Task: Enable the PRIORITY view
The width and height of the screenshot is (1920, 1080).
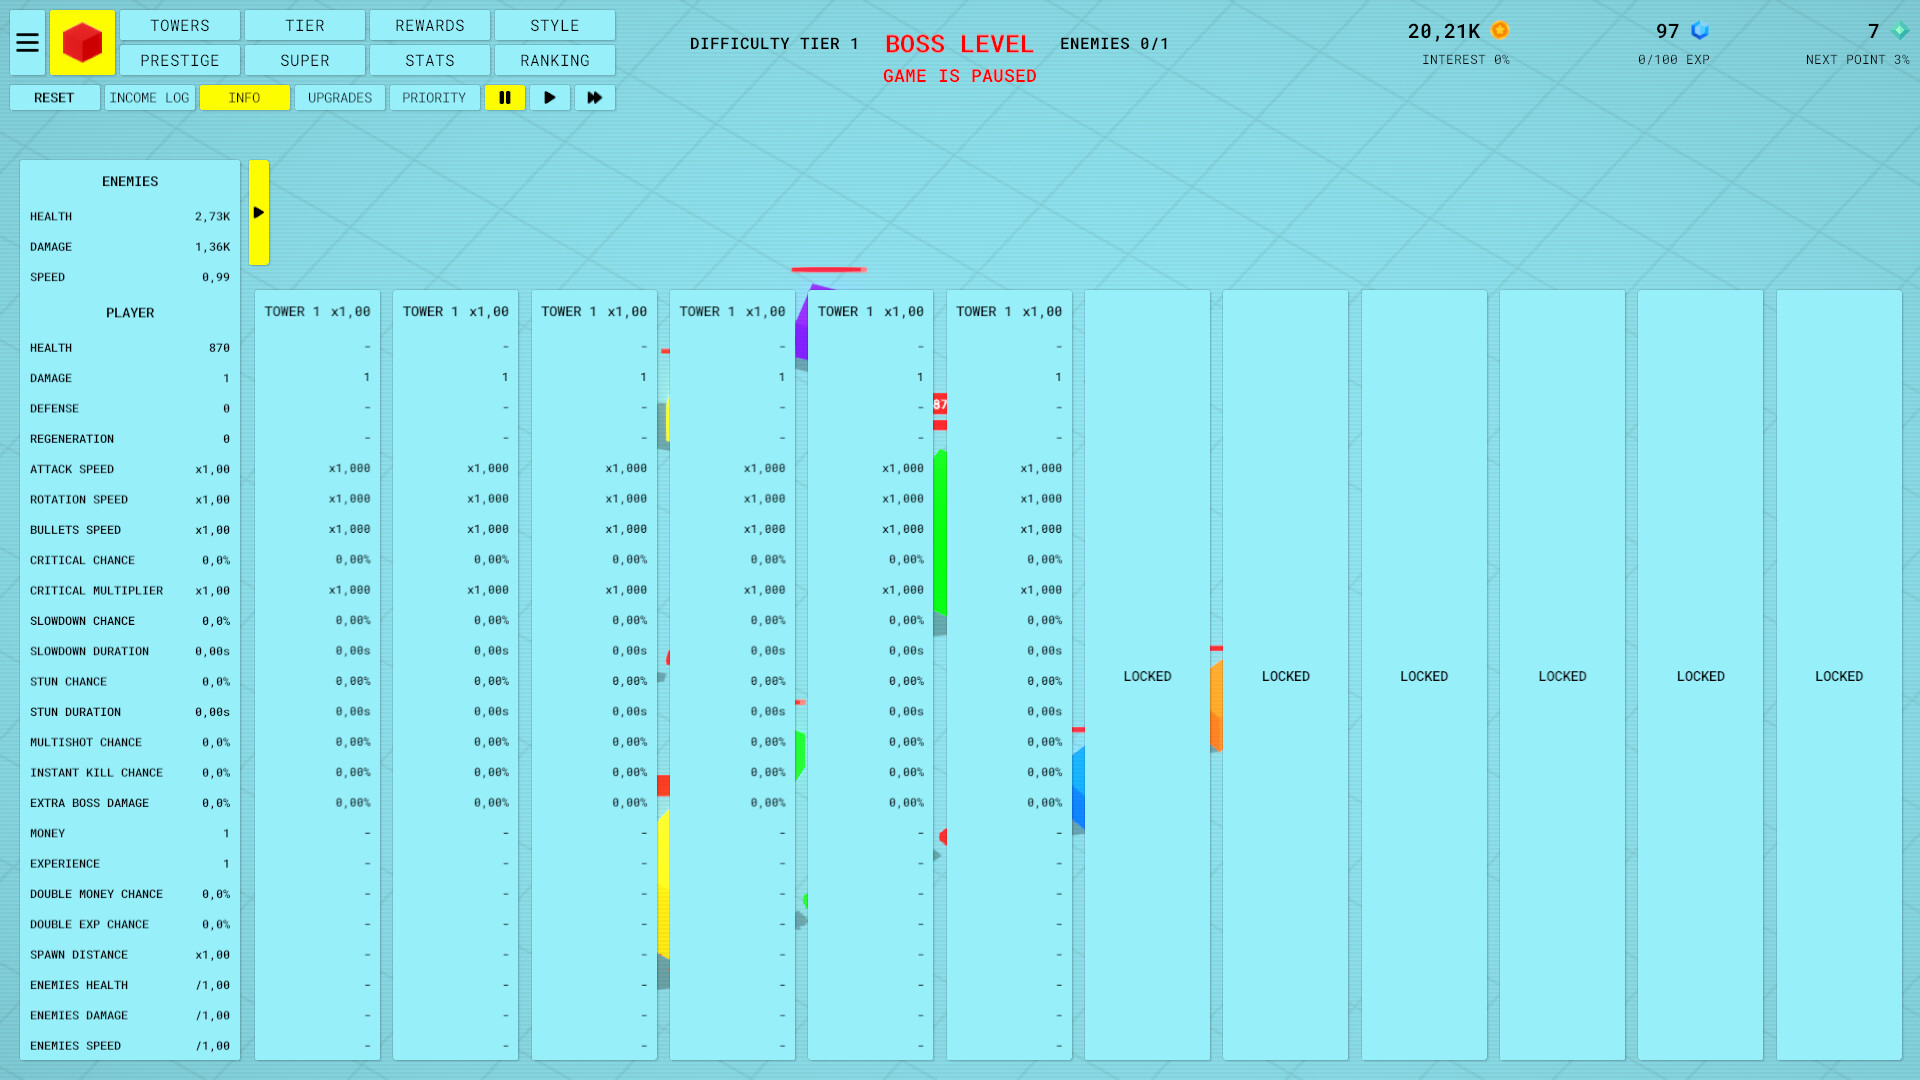Action: [434, 97]
